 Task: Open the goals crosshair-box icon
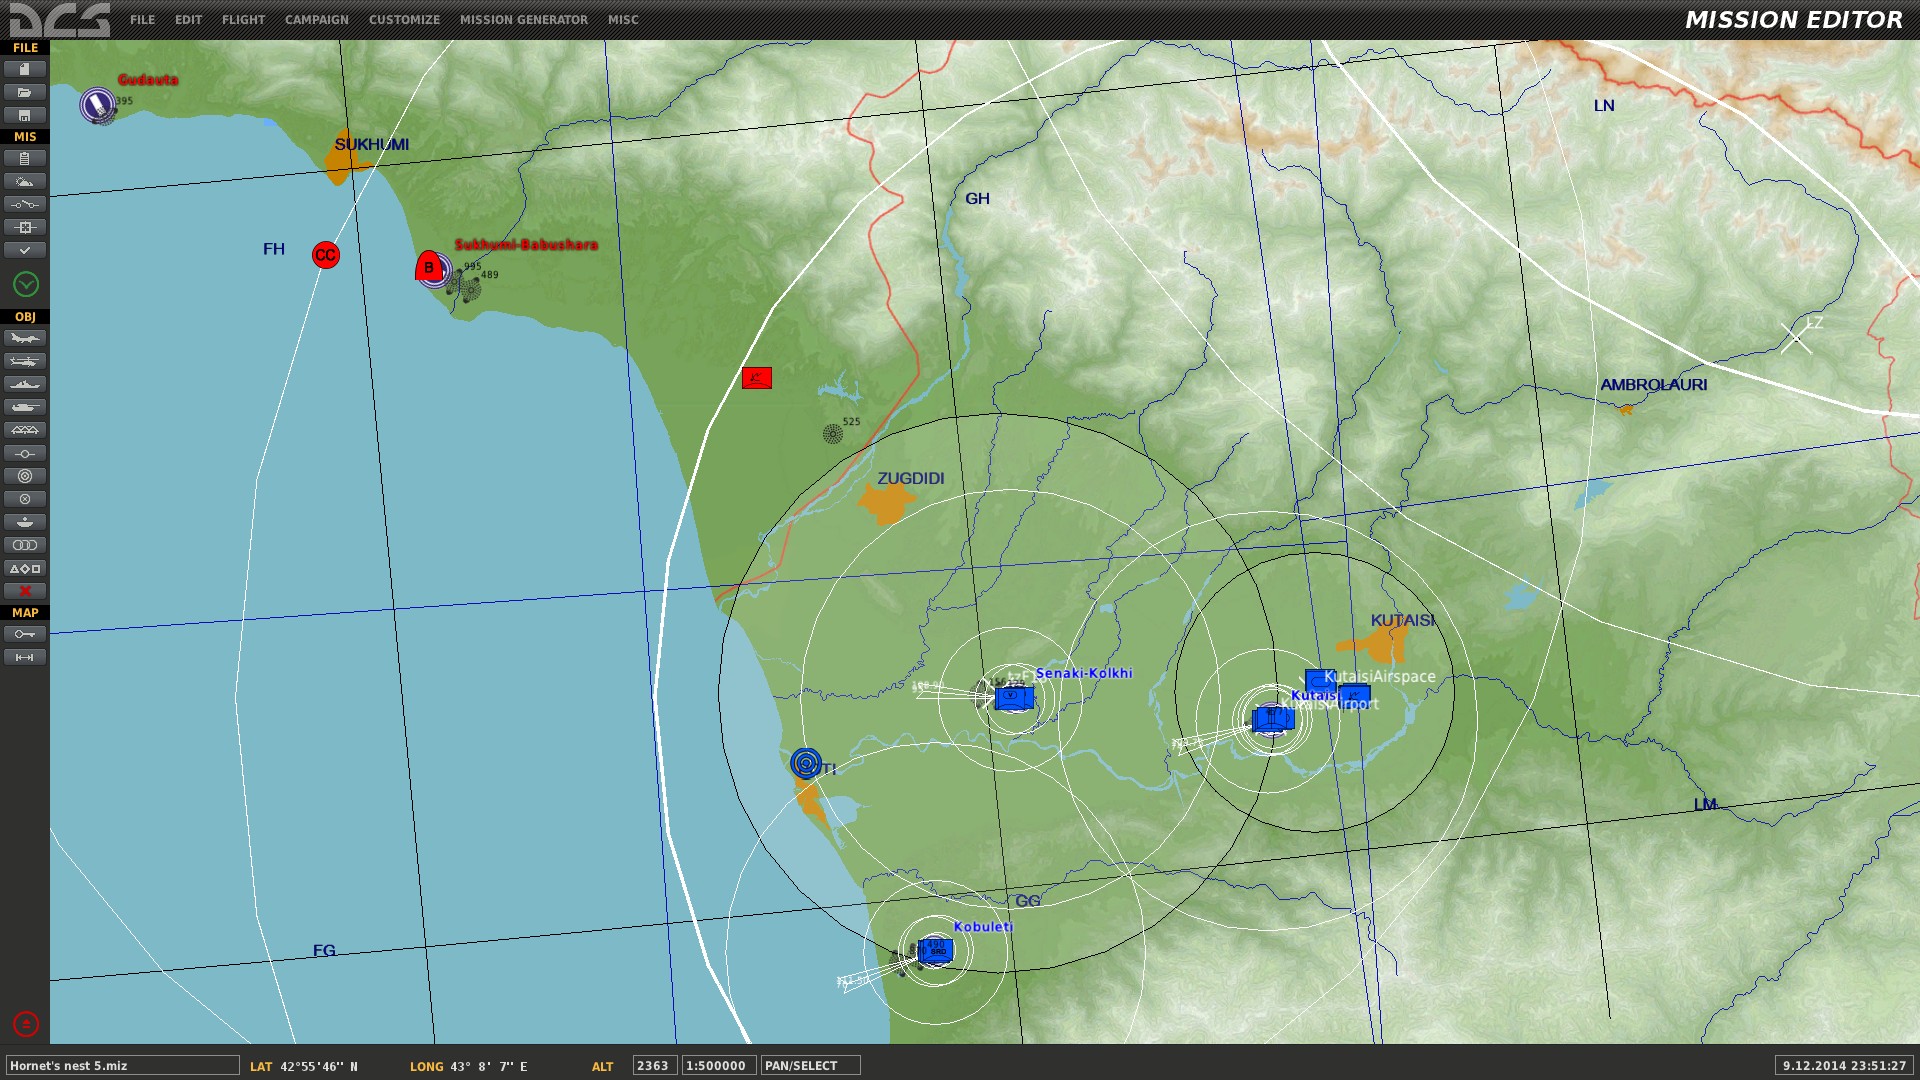coord(25,227)
